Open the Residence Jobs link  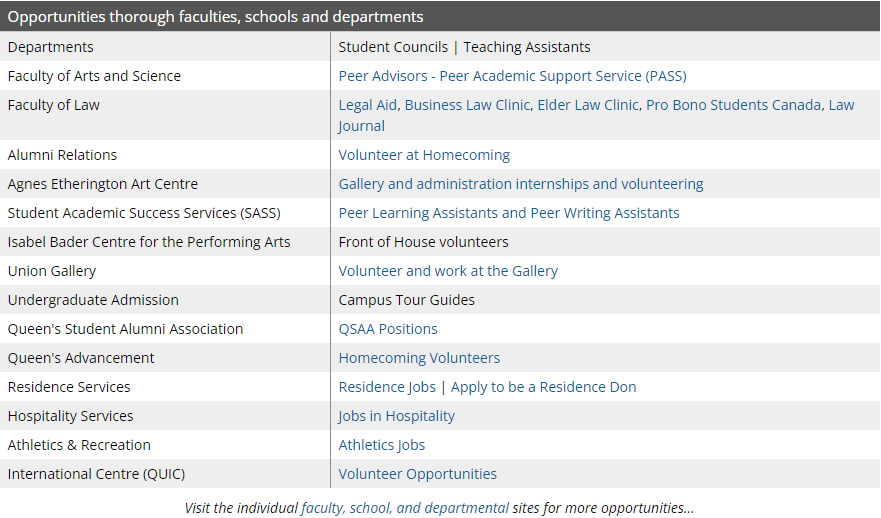pyautogui.click(x=387, y=387)
